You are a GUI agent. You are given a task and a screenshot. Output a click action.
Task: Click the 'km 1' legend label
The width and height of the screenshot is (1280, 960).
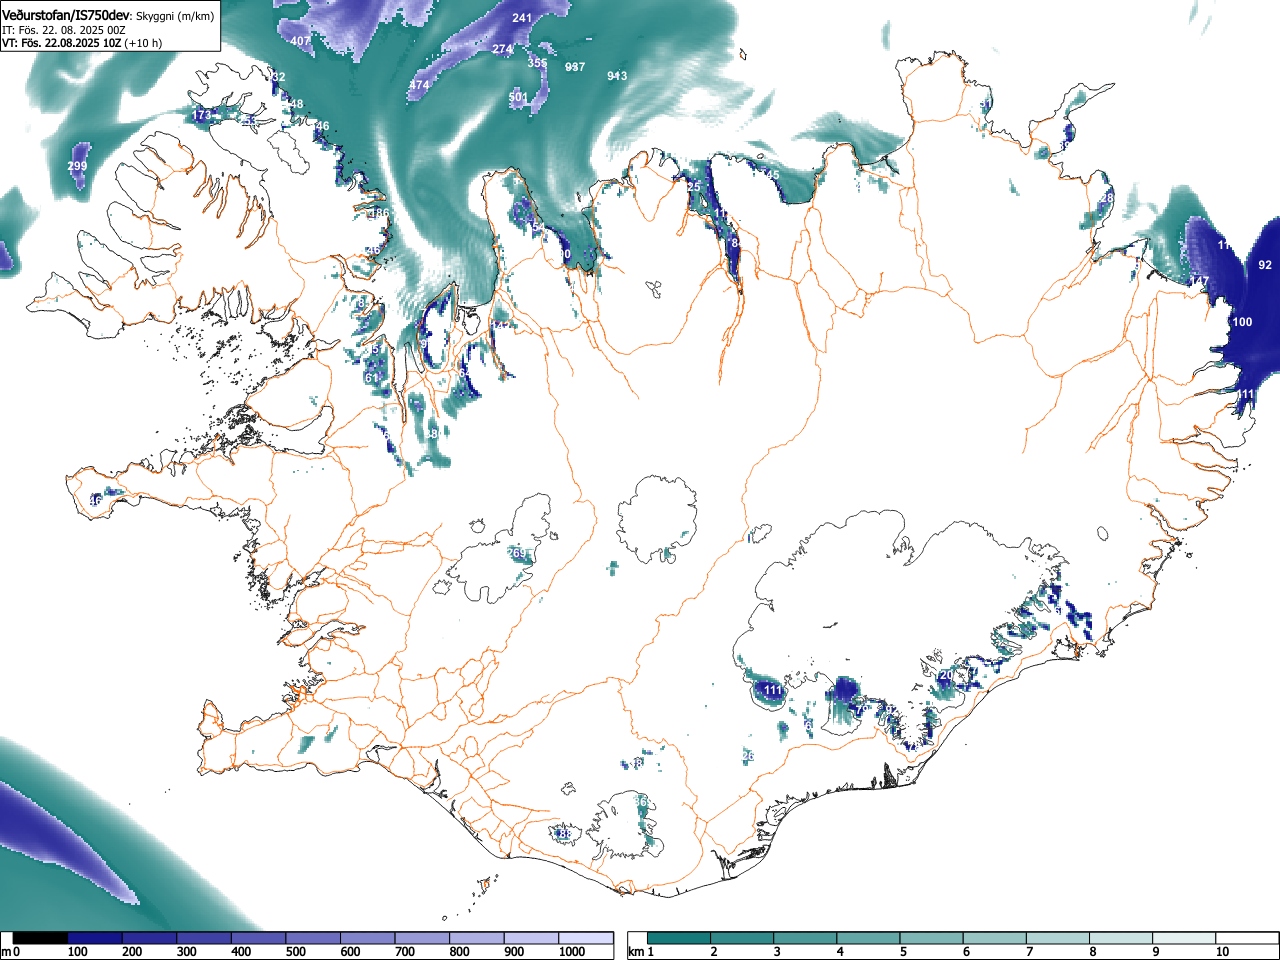click(641, 952)
